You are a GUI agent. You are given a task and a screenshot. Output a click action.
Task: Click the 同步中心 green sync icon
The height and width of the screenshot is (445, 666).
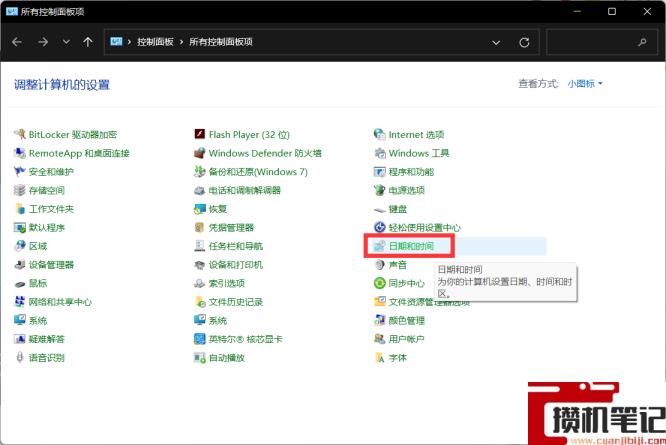(x=380, y=283)
